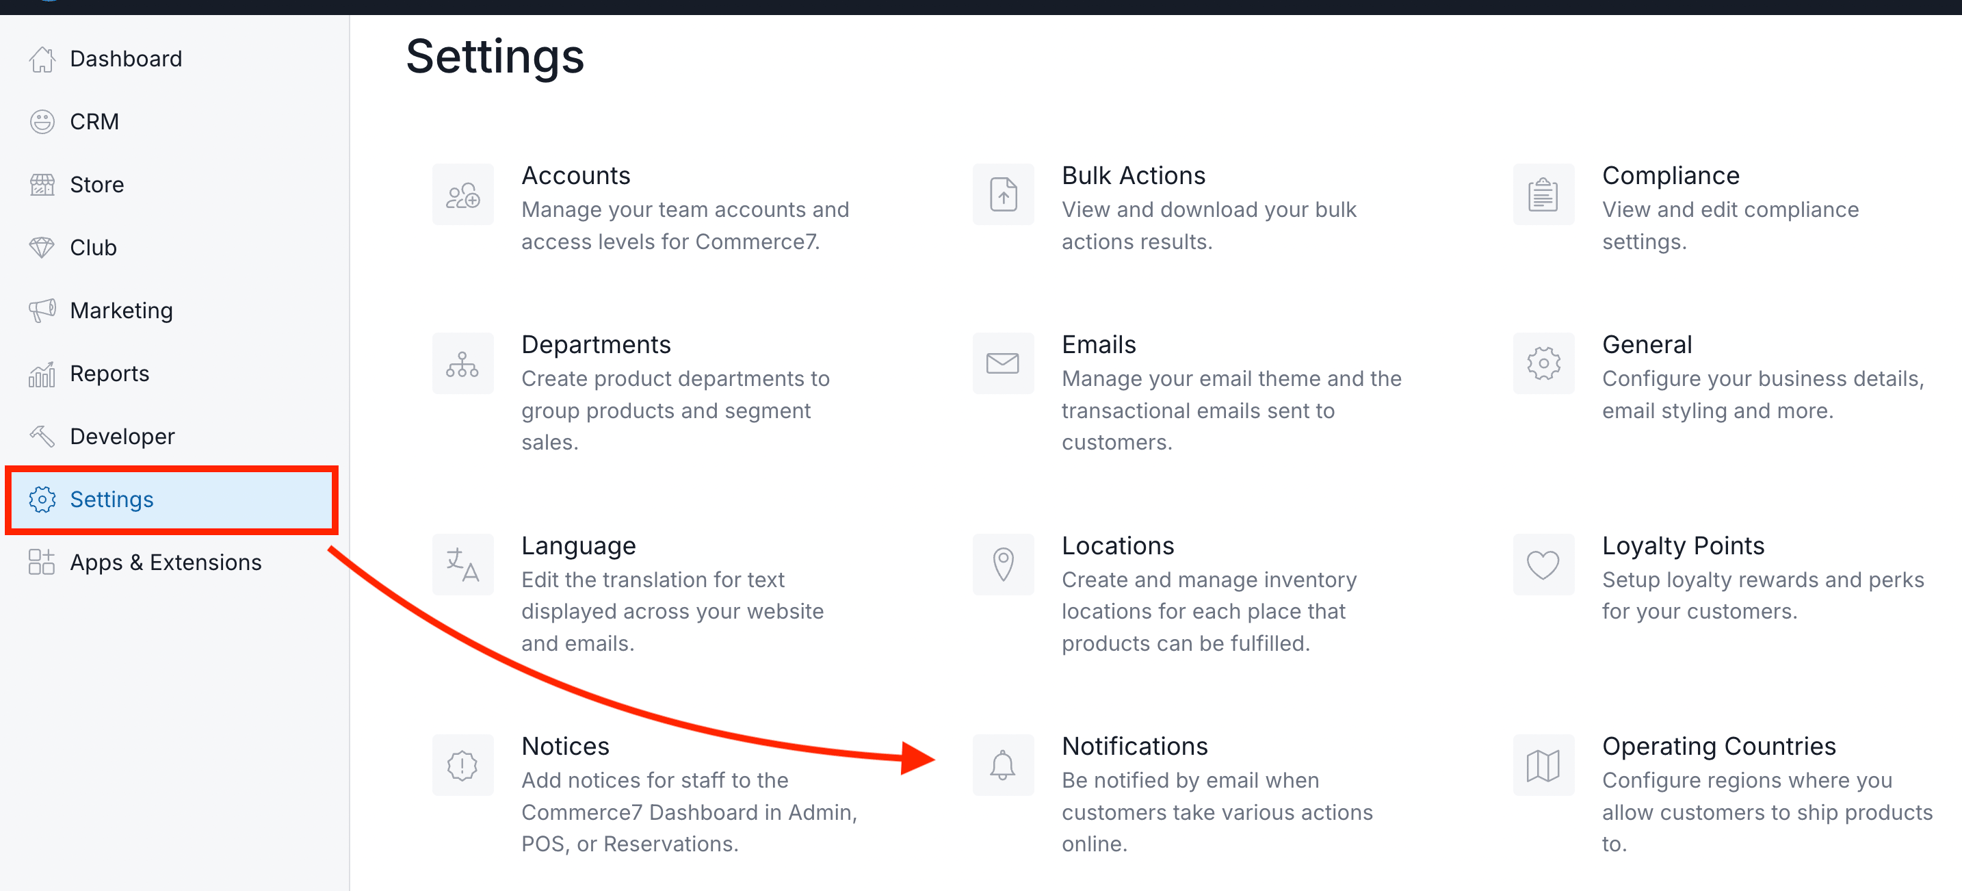The image size is (1962, 891).
Task: Click the Notices alert icon
Action: [x=463, y=766]
